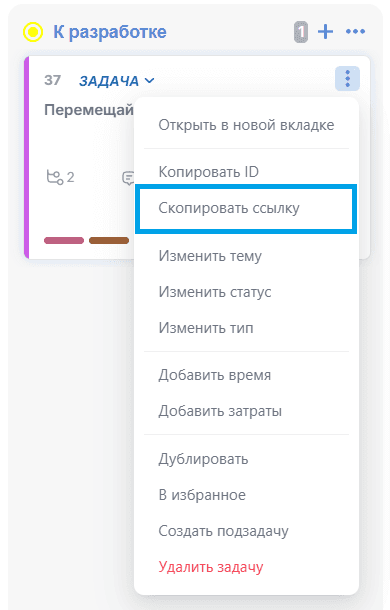The image size is (390, 610).
Task: Click the red Удалить задачу option
Action: coord(211,567)
